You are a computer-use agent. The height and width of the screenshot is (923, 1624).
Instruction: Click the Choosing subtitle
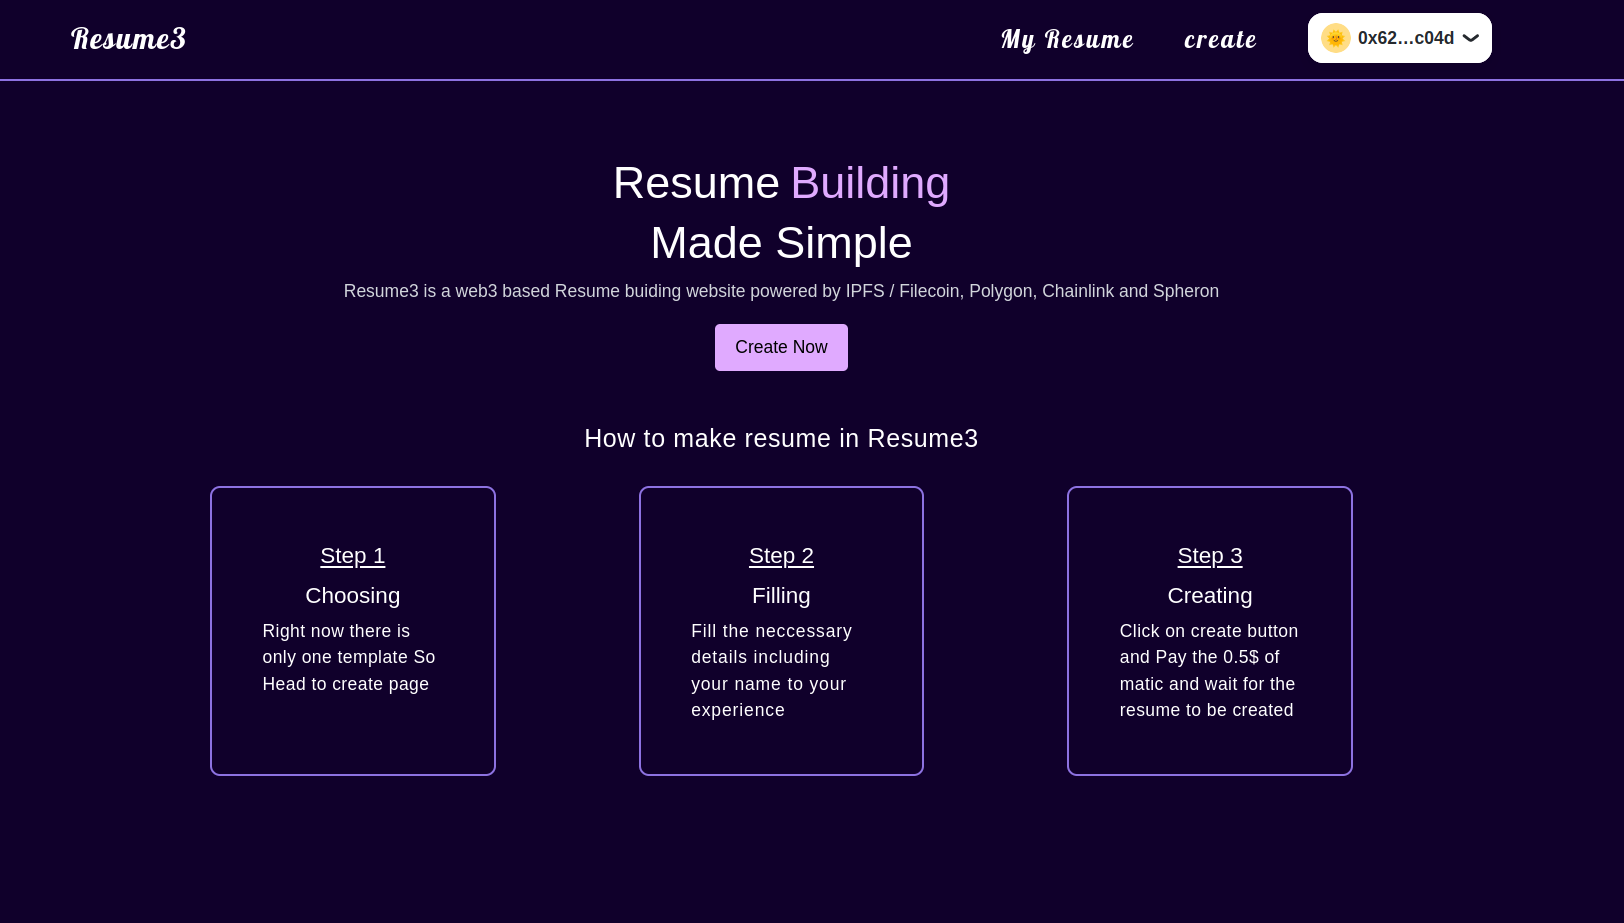pos(353,596)
